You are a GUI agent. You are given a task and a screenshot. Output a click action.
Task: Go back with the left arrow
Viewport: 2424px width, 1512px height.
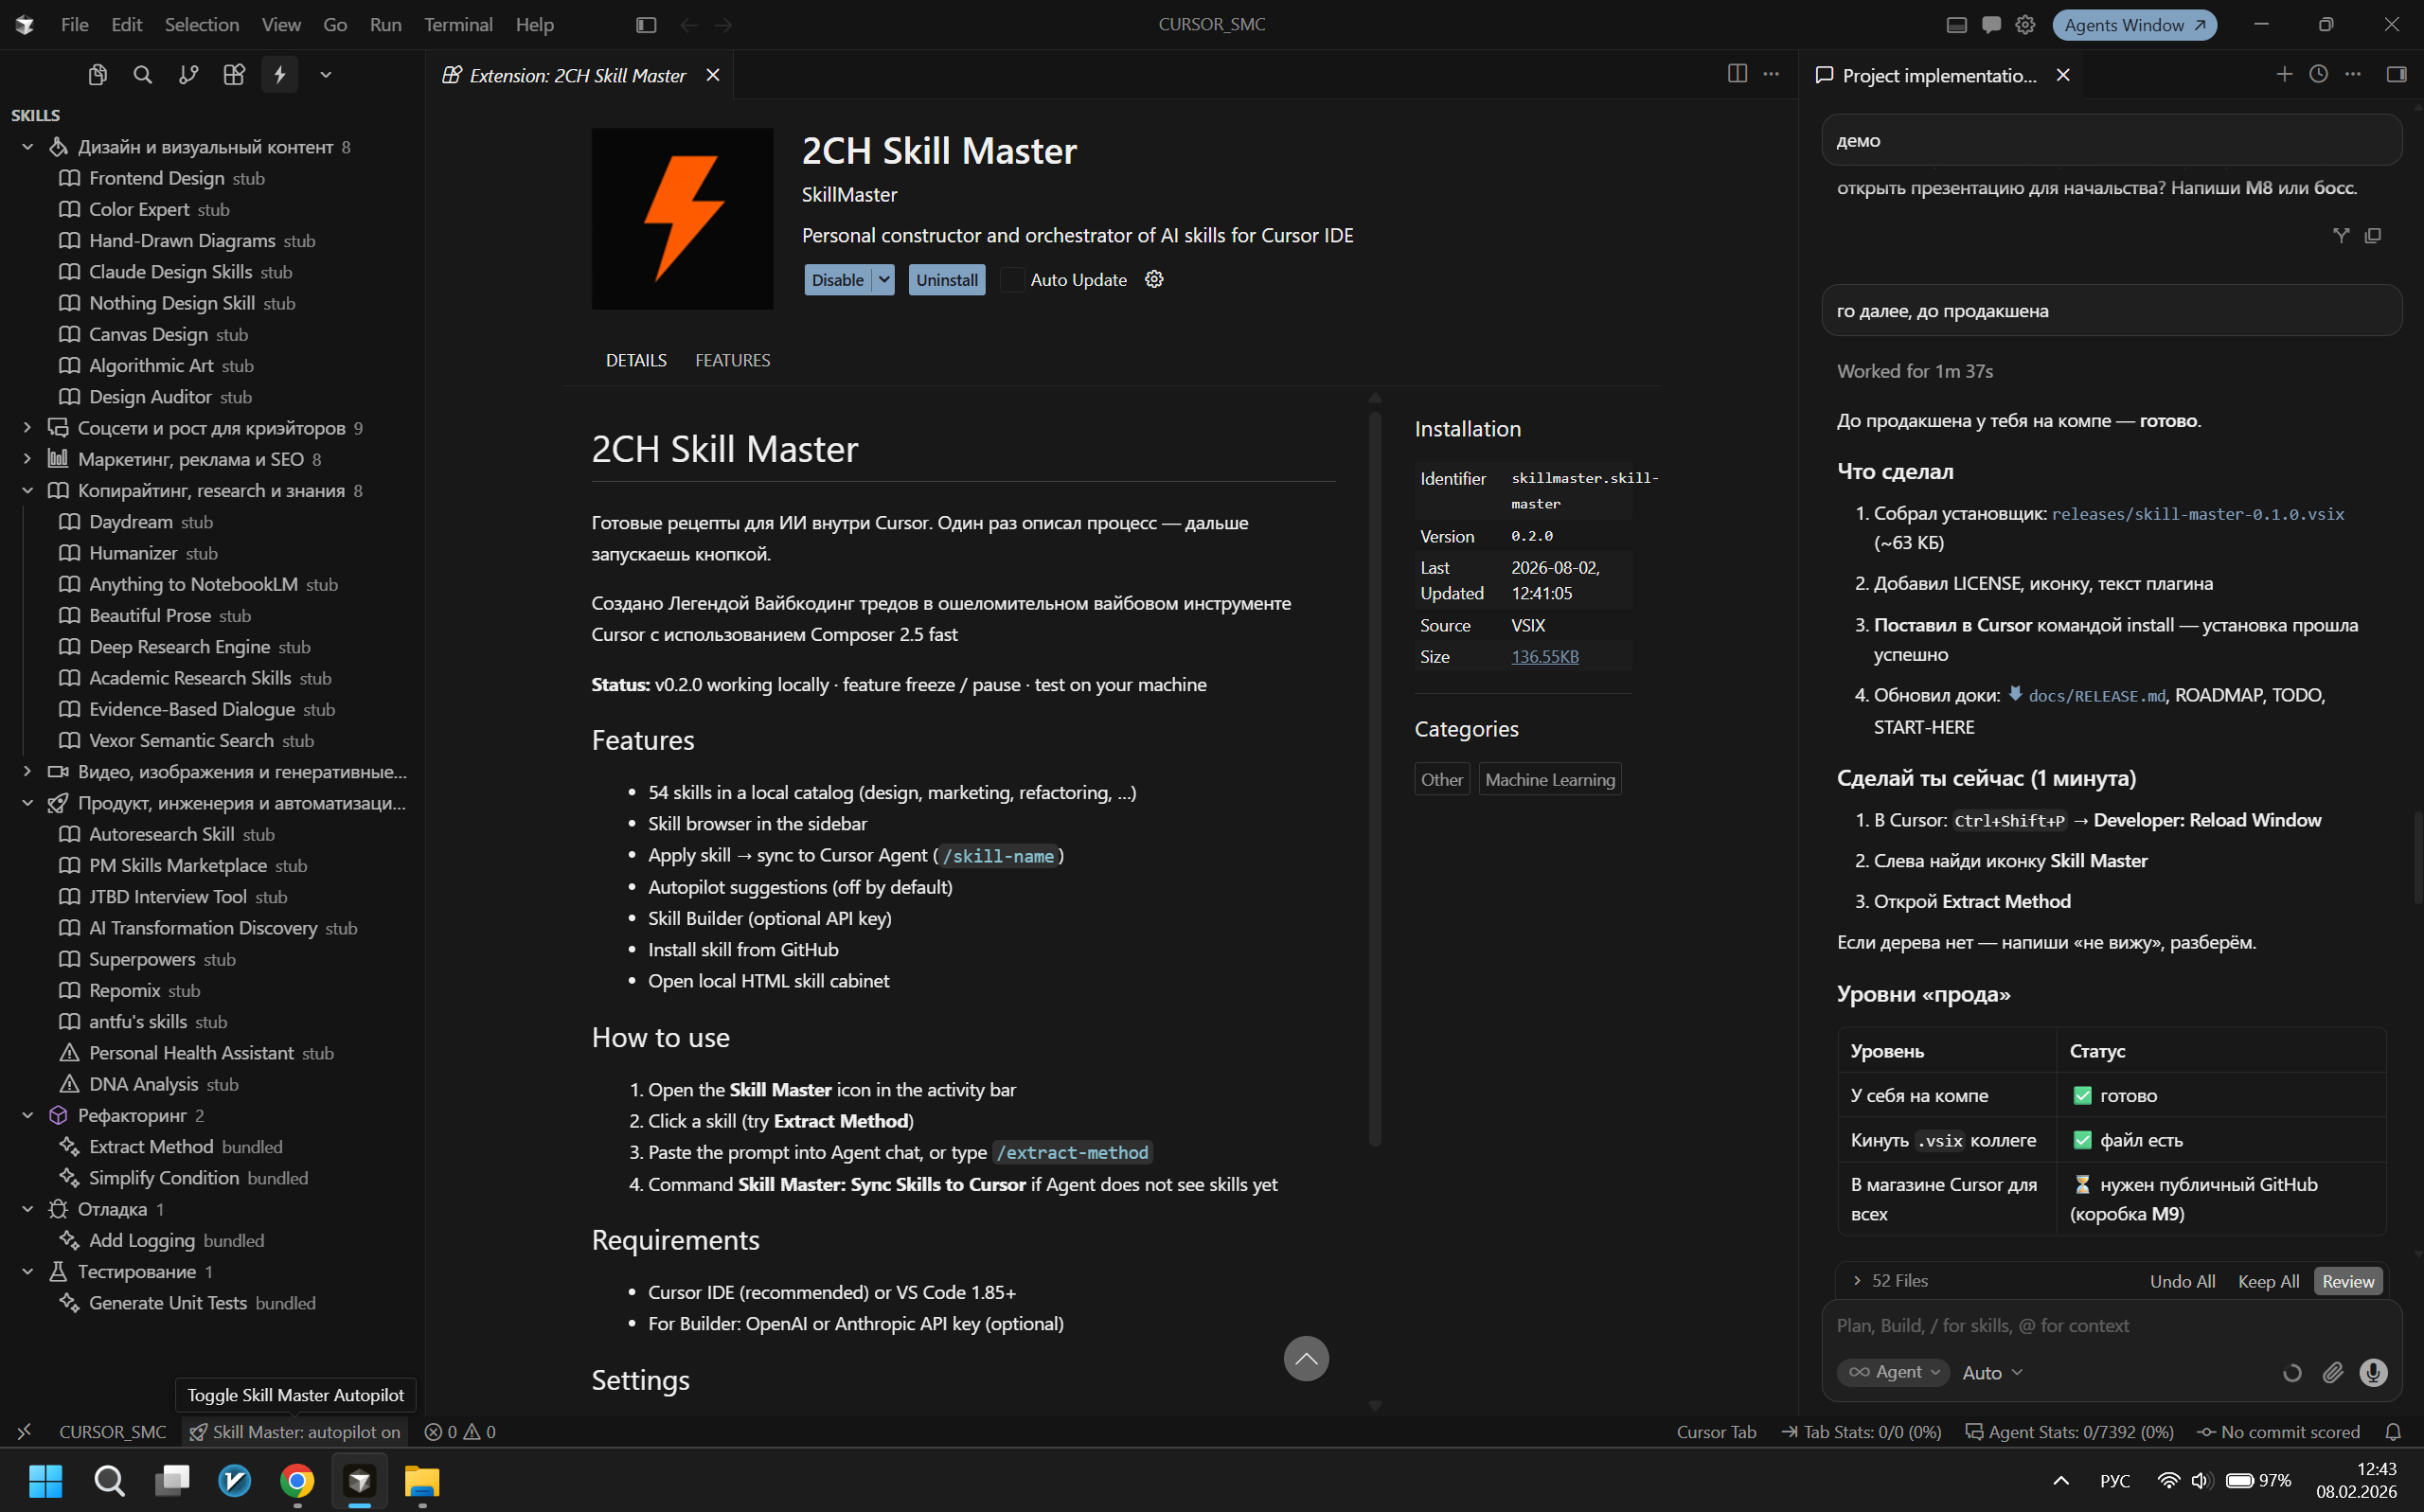click(x=688, y=25)
